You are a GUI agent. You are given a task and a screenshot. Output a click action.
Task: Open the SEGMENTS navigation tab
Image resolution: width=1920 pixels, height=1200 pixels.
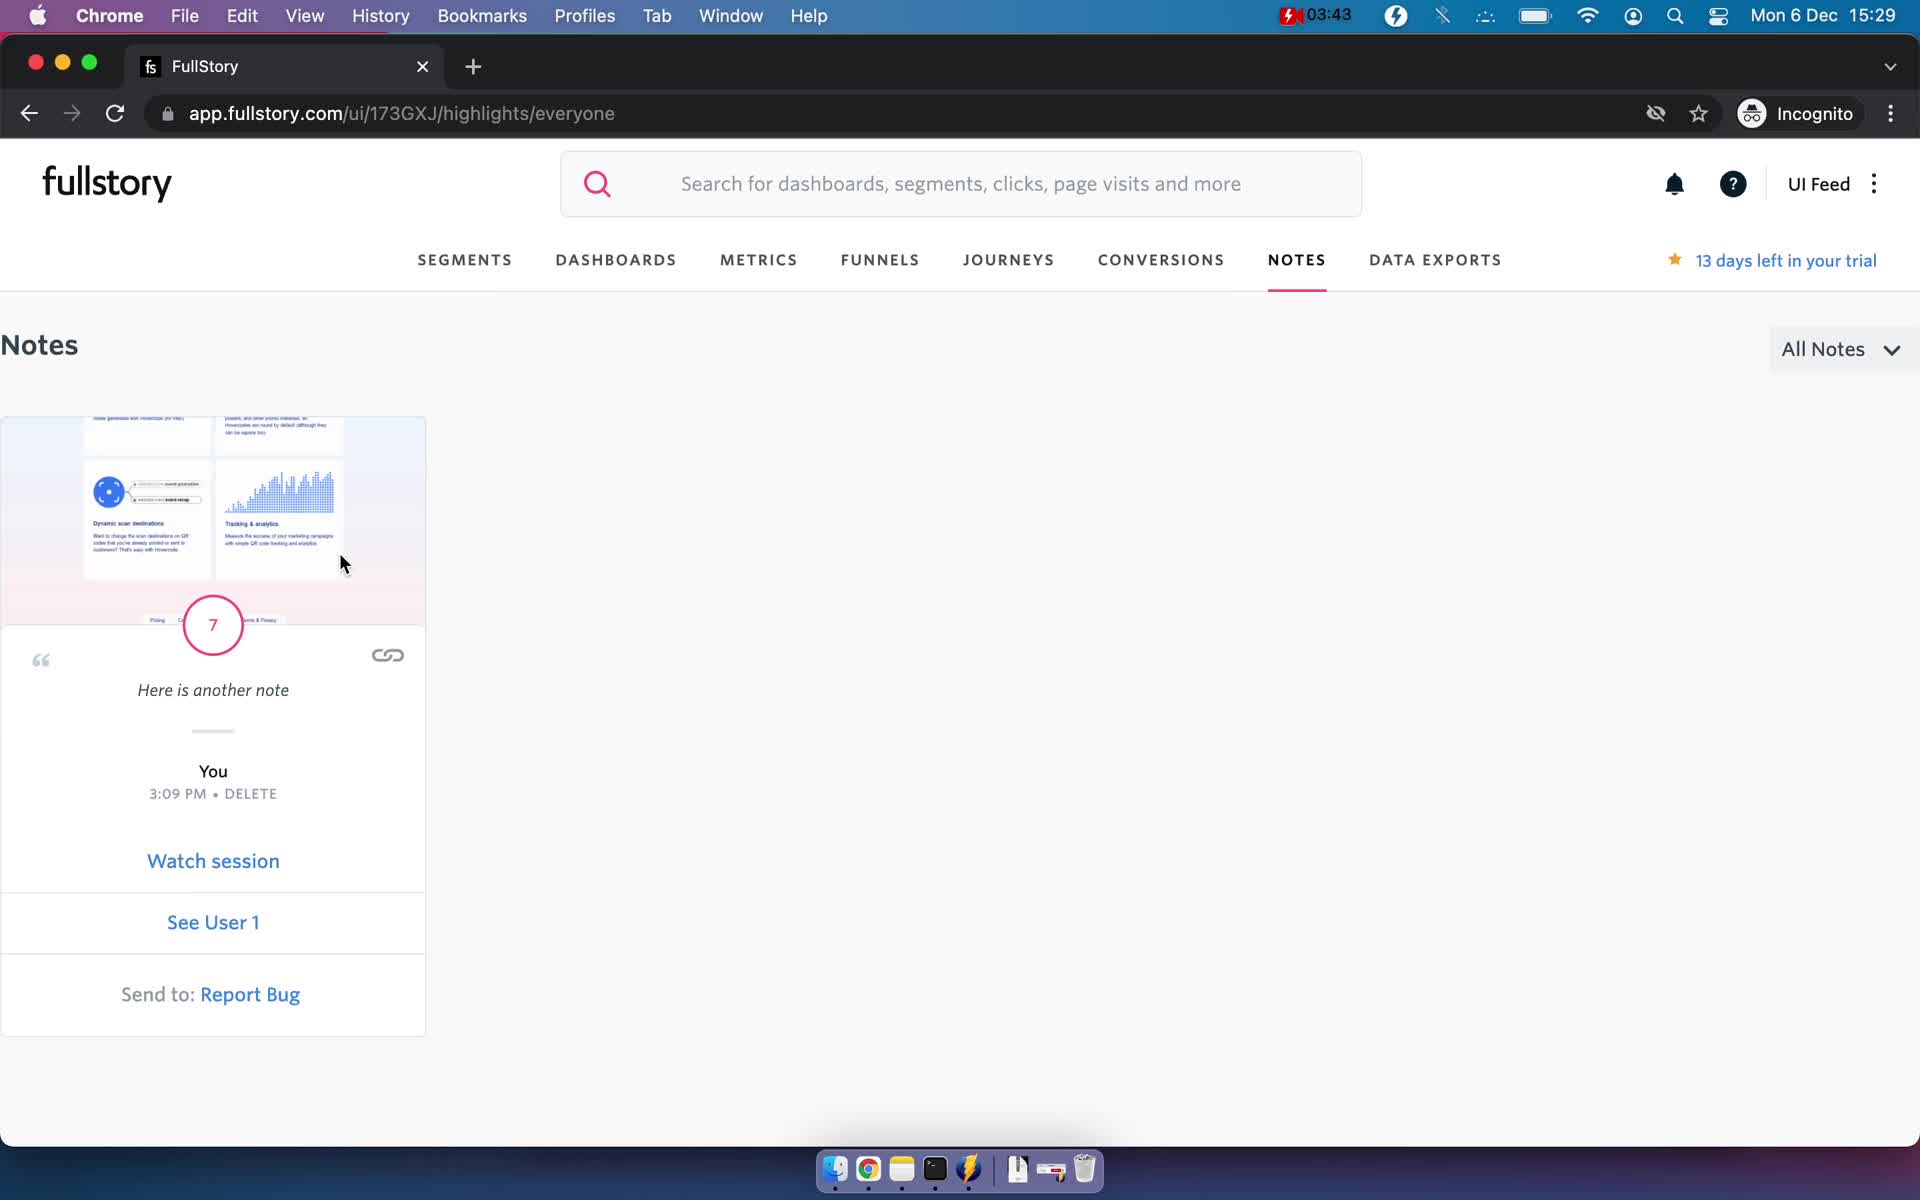point(464,260)
